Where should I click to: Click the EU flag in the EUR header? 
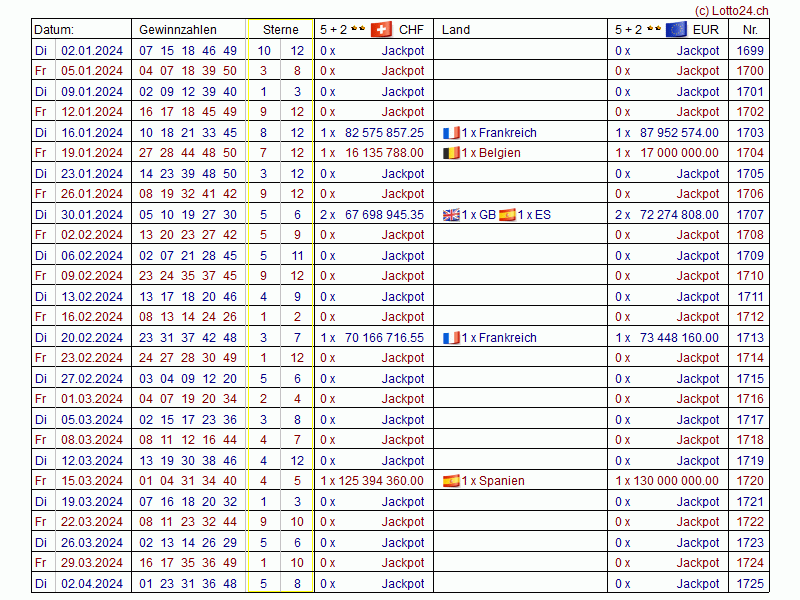[x=676, y=30]
